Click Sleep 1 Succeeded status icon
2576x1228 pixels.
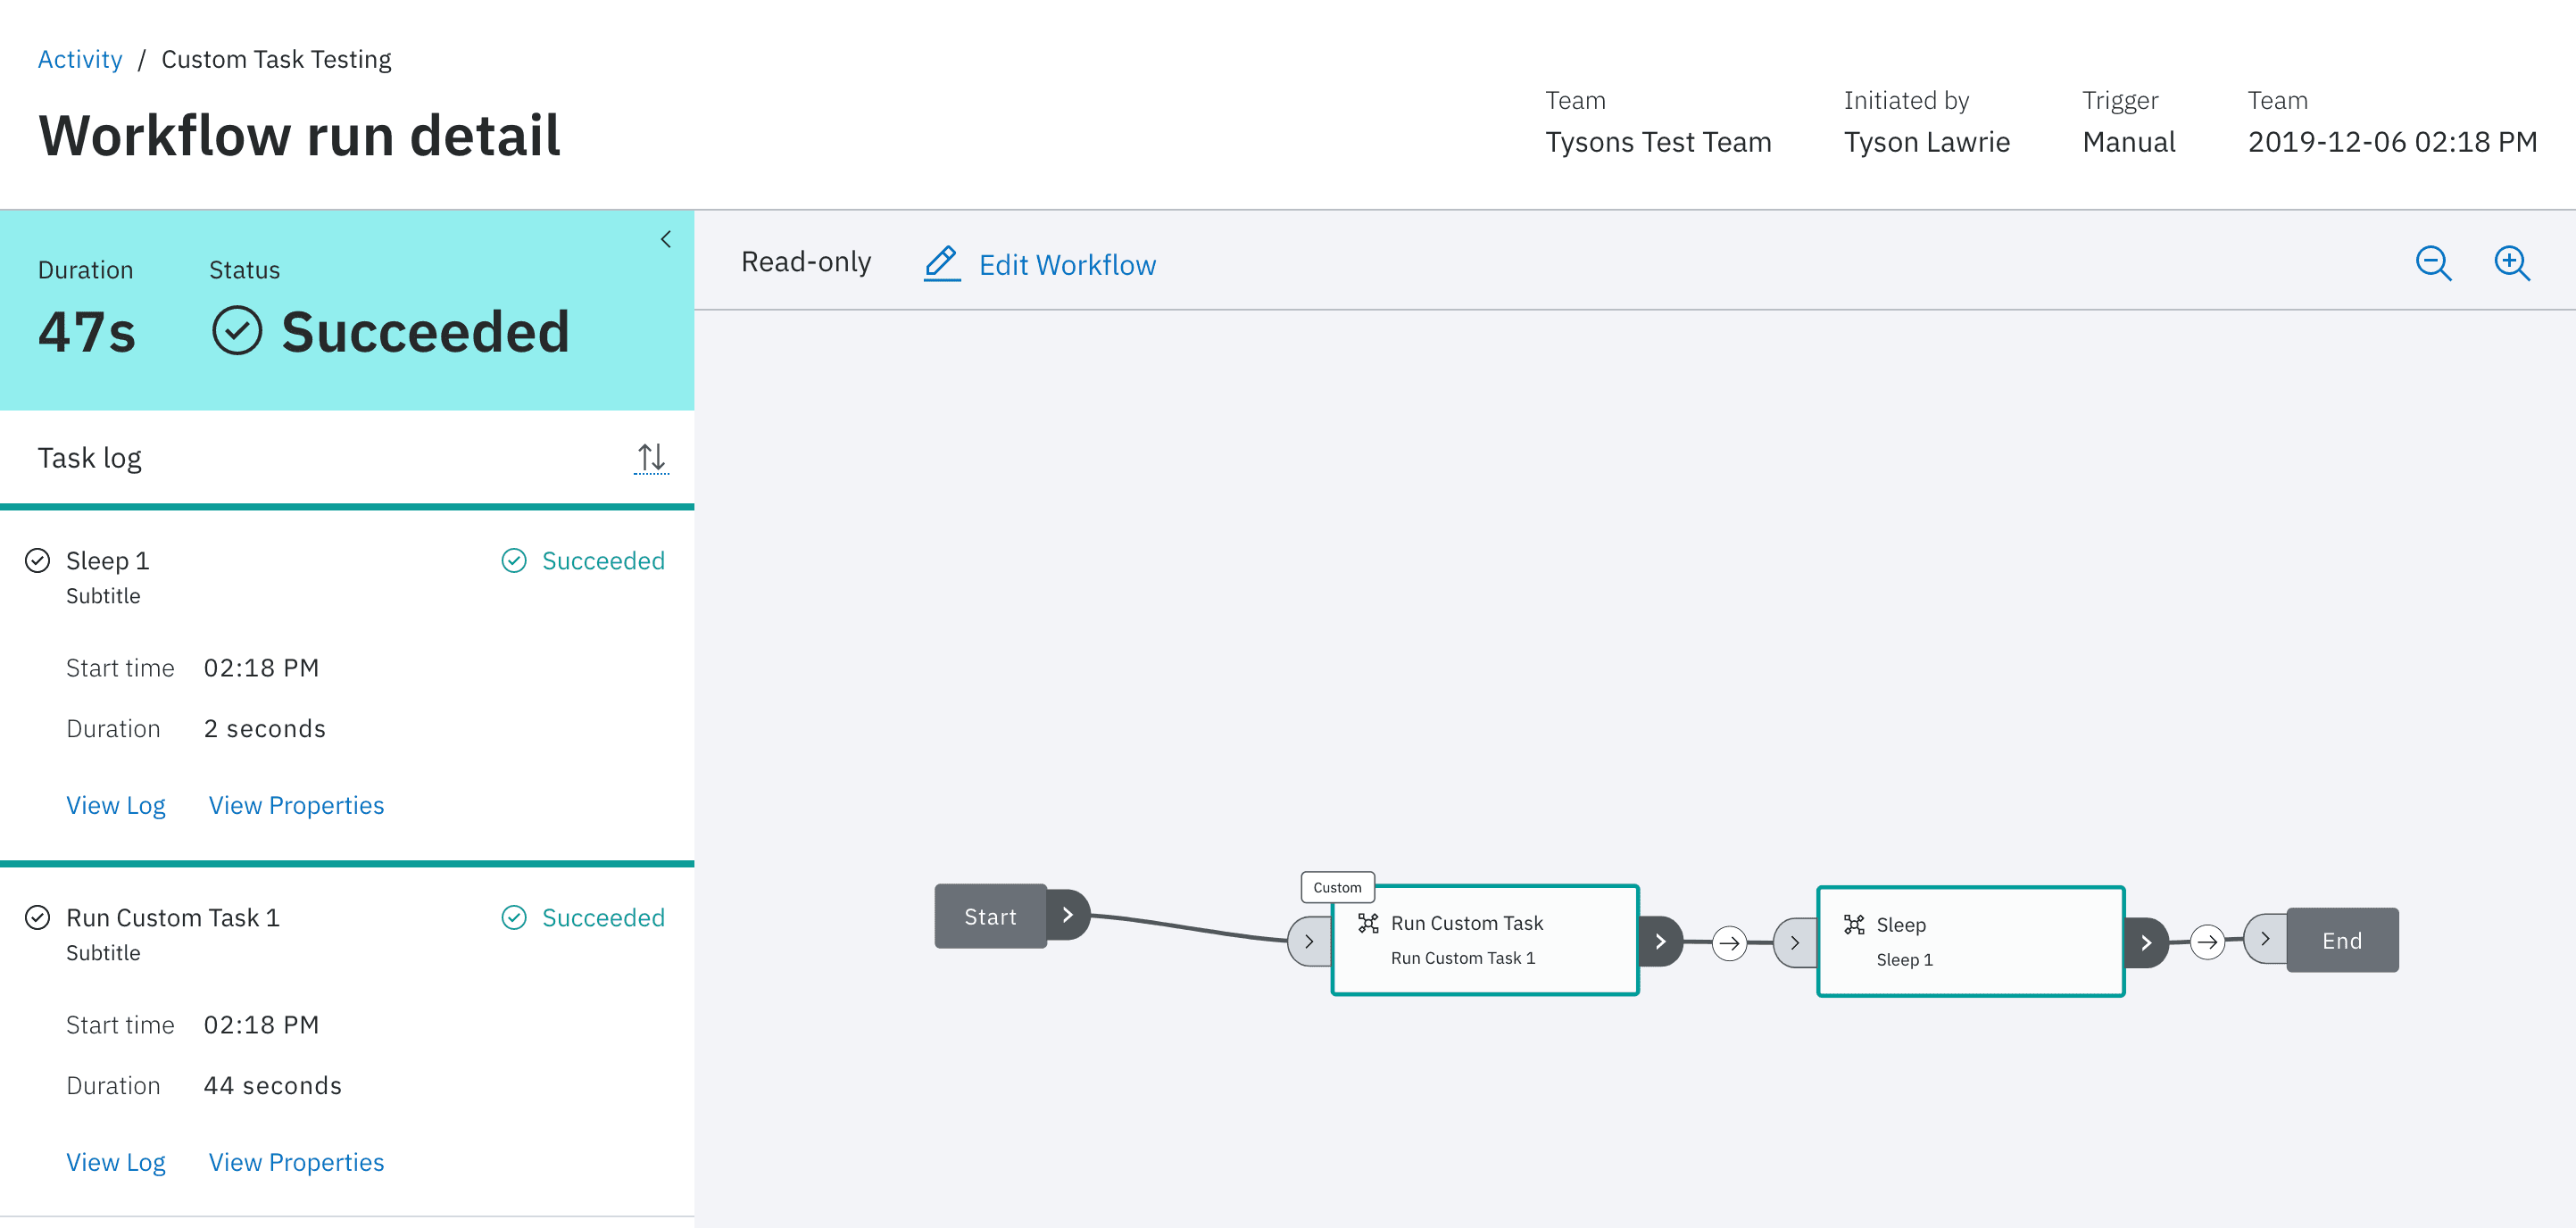point(514,560)
